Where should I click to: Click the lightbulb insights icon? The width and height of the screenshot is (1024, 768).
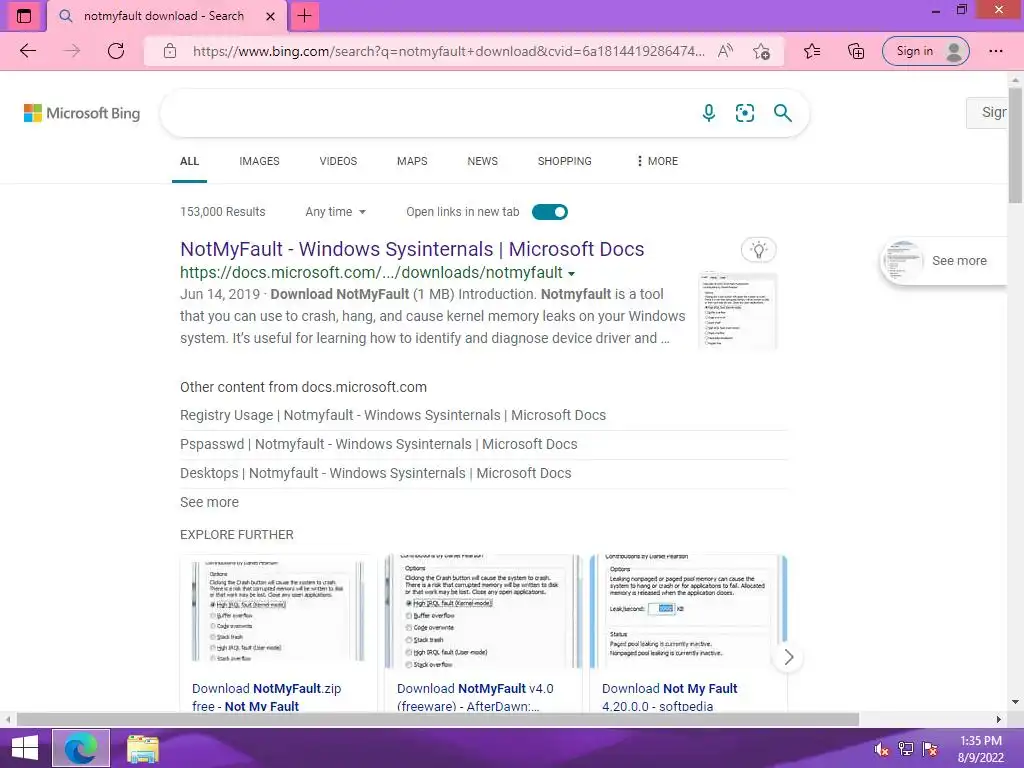pyautogui.click(x=759, y=249)
